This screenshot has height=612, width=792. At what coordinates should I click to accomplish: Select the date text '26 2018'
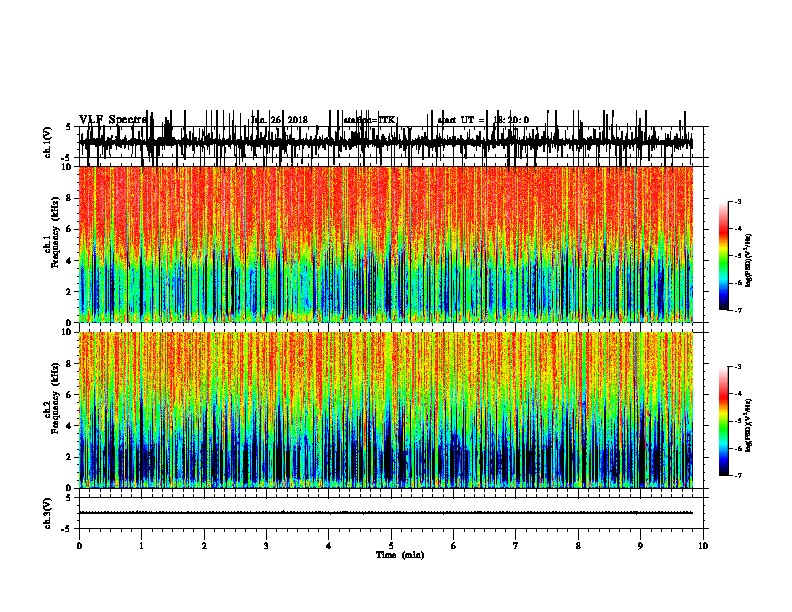[x=291, y=120]
